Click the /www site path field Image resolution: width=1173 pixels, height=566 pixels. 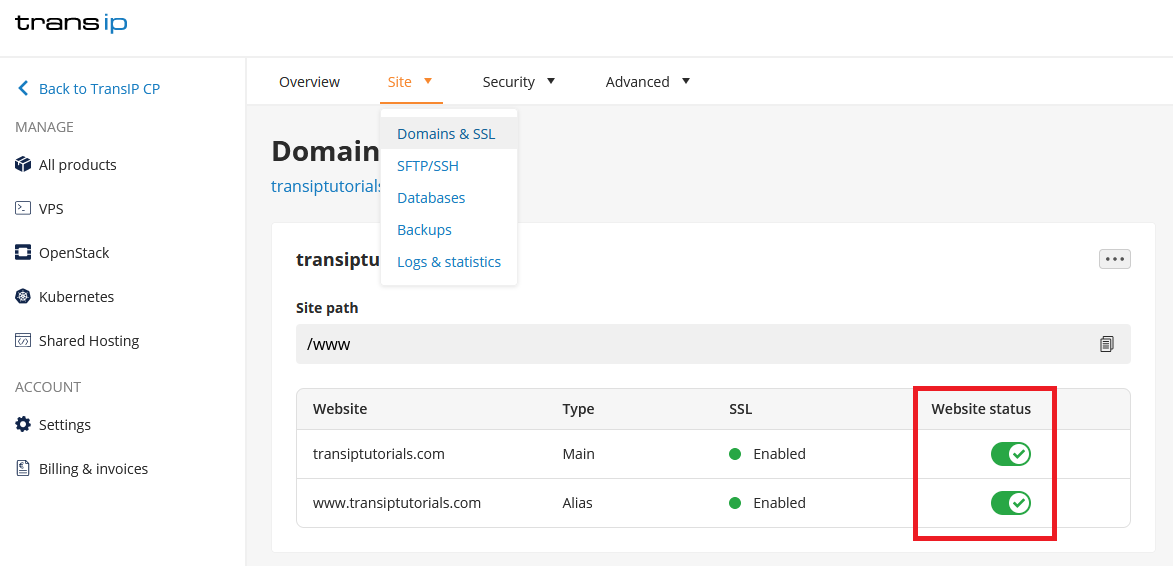pyautogui.click(x=713, y=344)
